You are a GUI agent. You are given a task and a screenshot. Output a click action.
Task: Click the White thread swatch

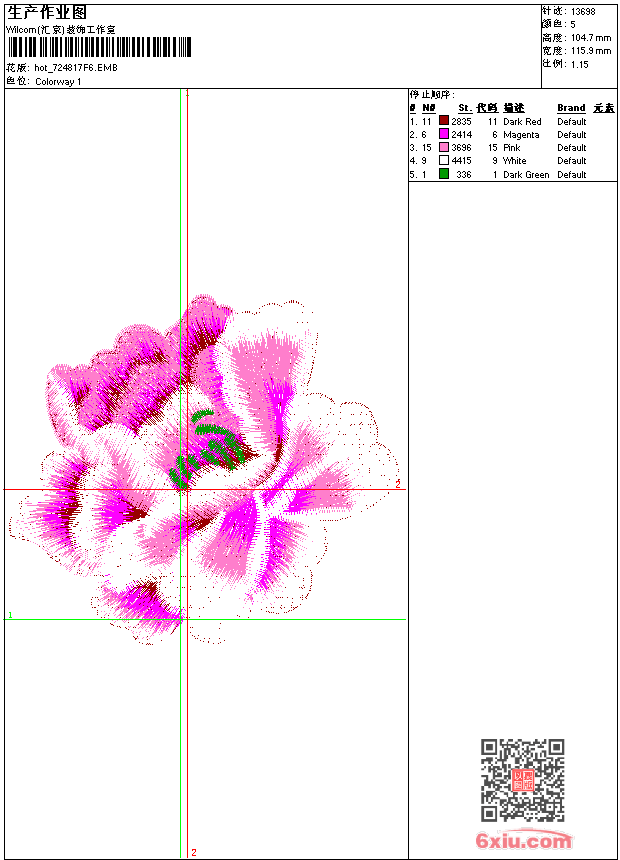pyautogui.click(x=444, y=160)
